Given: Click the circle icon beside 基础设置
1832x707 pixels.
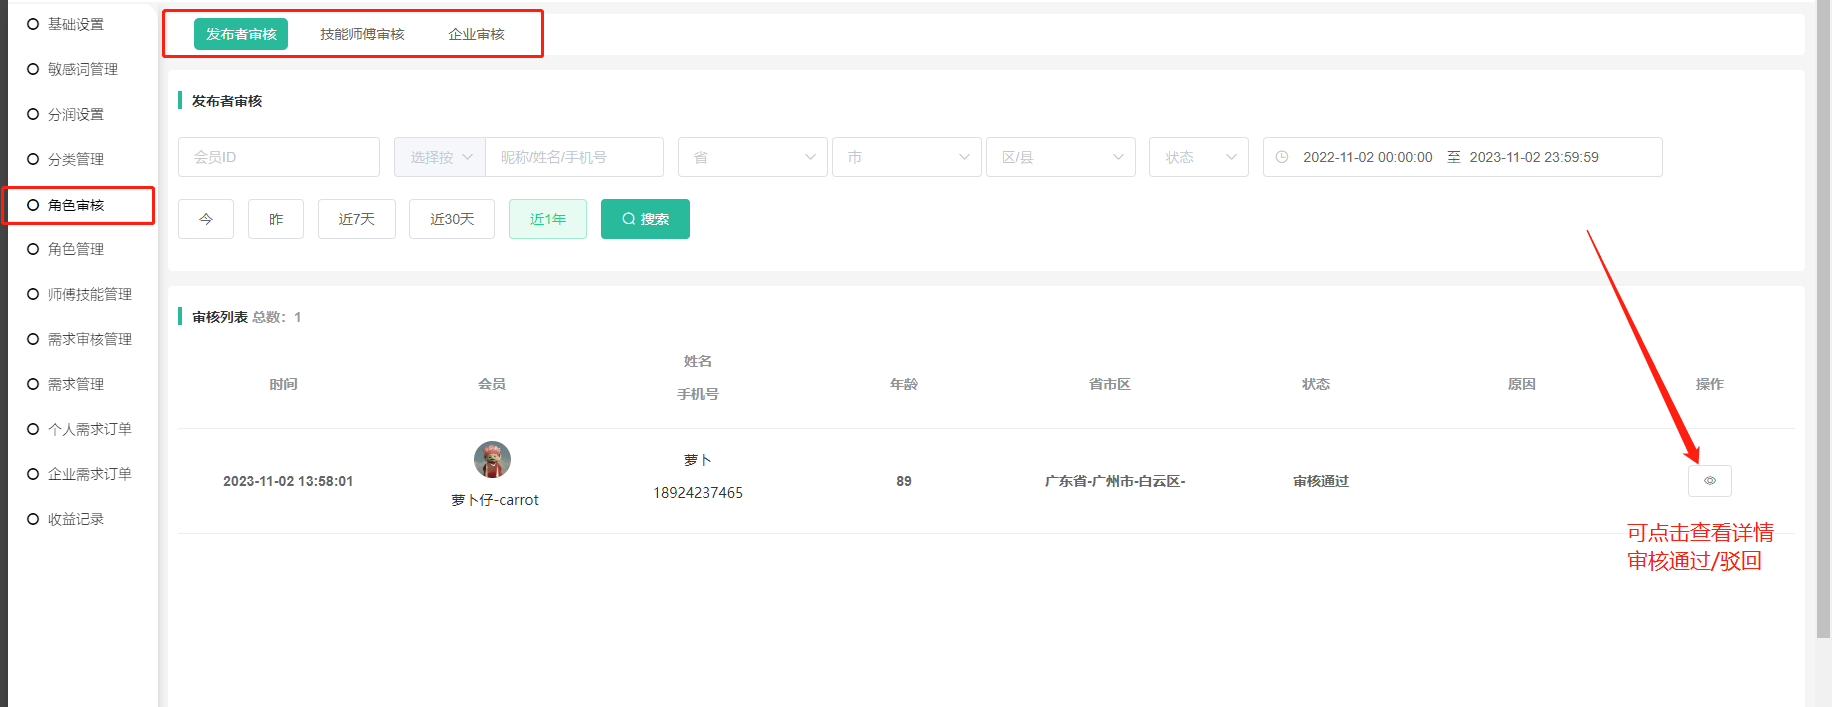Looking at the screenshot, I should point(33,24).
